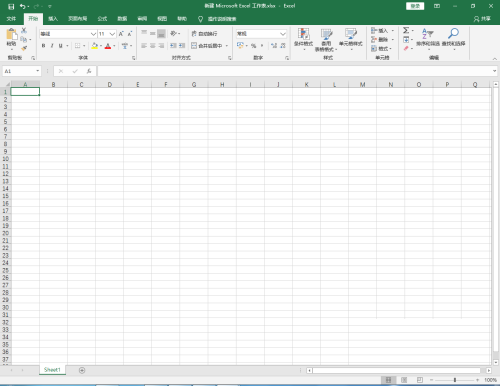Click the zoom slider handle

click(x=455, y=380)
